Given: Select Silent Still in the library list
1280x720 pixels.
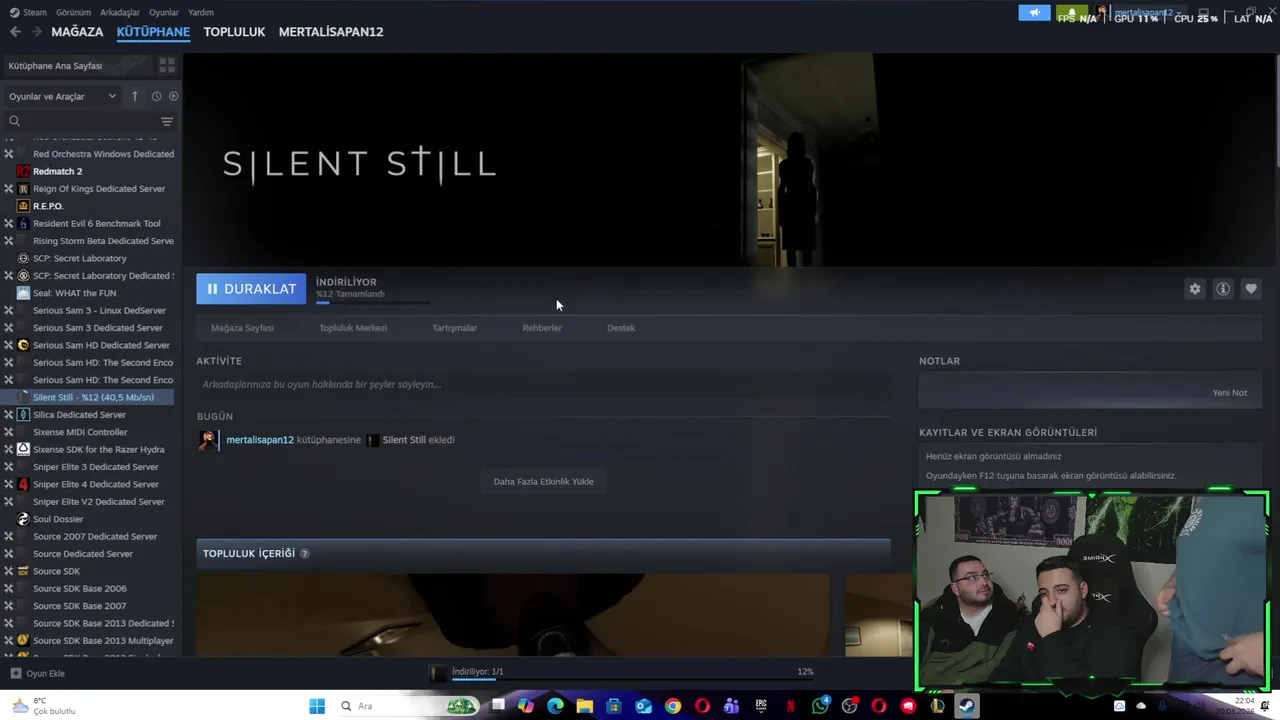Looking at the screenshot, I should (x=93, y=397).
